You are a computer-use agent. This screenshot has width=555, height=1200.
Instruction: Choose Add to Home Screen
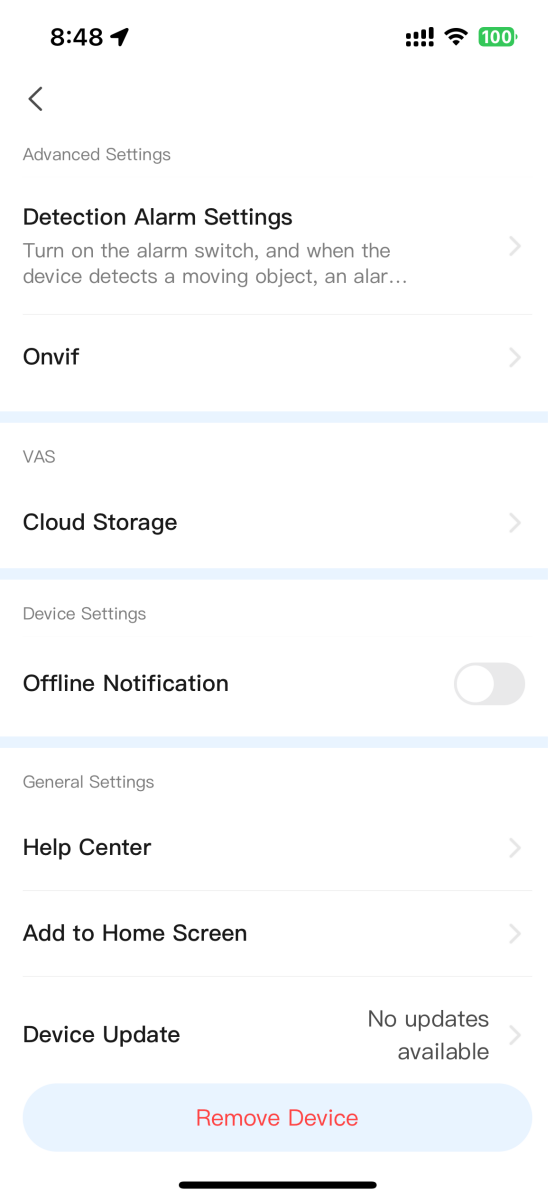click(277, 934)
